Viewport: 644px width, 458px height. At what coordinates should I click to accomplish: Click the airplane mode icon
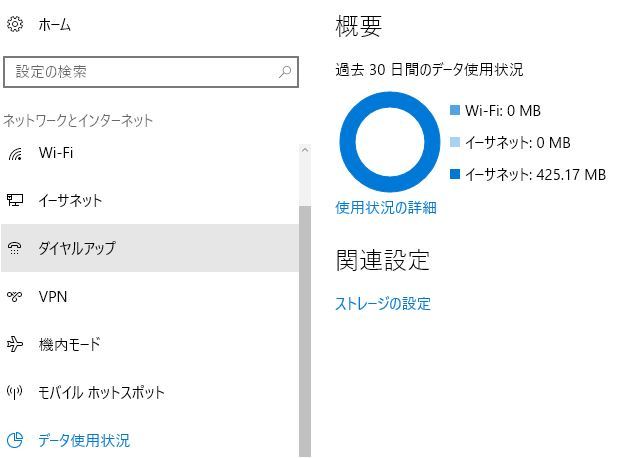pyautogui.click(x=15, y=345)
